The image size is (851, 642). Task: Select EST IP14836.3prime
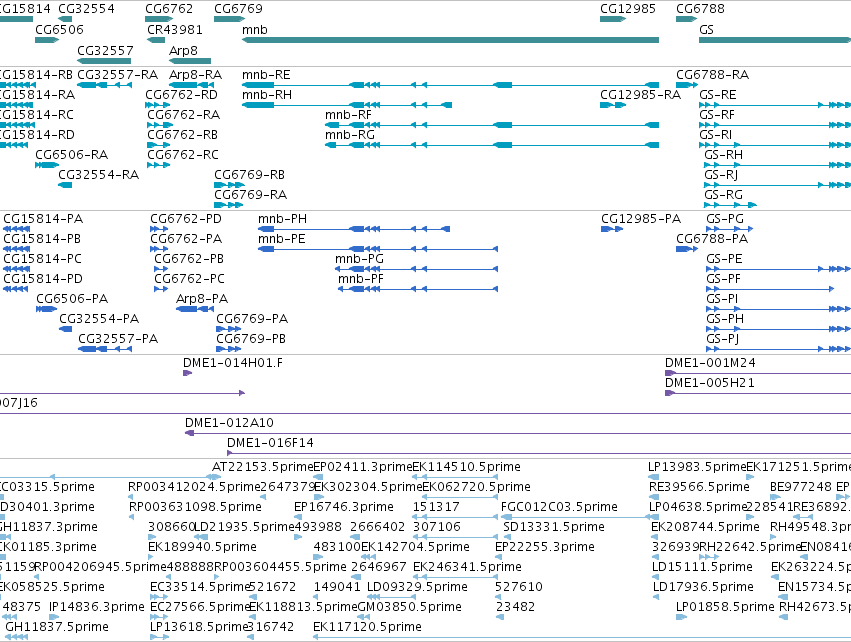(97, 607)
